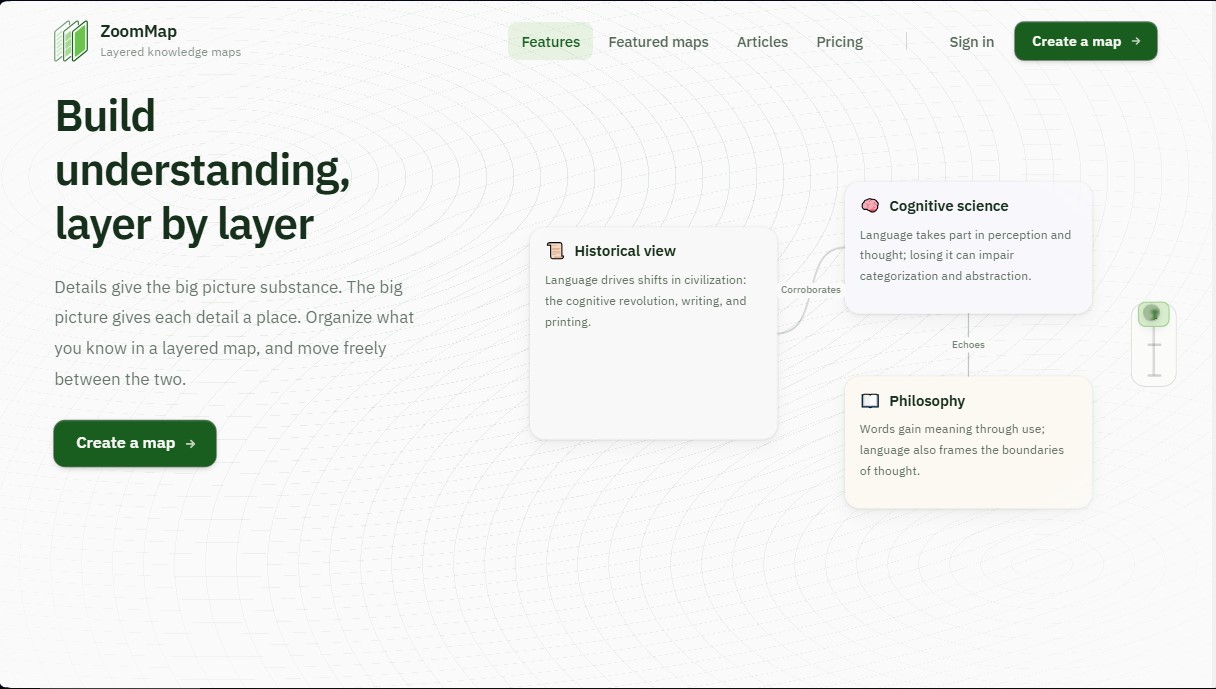This screenshot has width=1216, height=689.
Task: Select the Cognitive science card title
Action: tap(949, 206)
